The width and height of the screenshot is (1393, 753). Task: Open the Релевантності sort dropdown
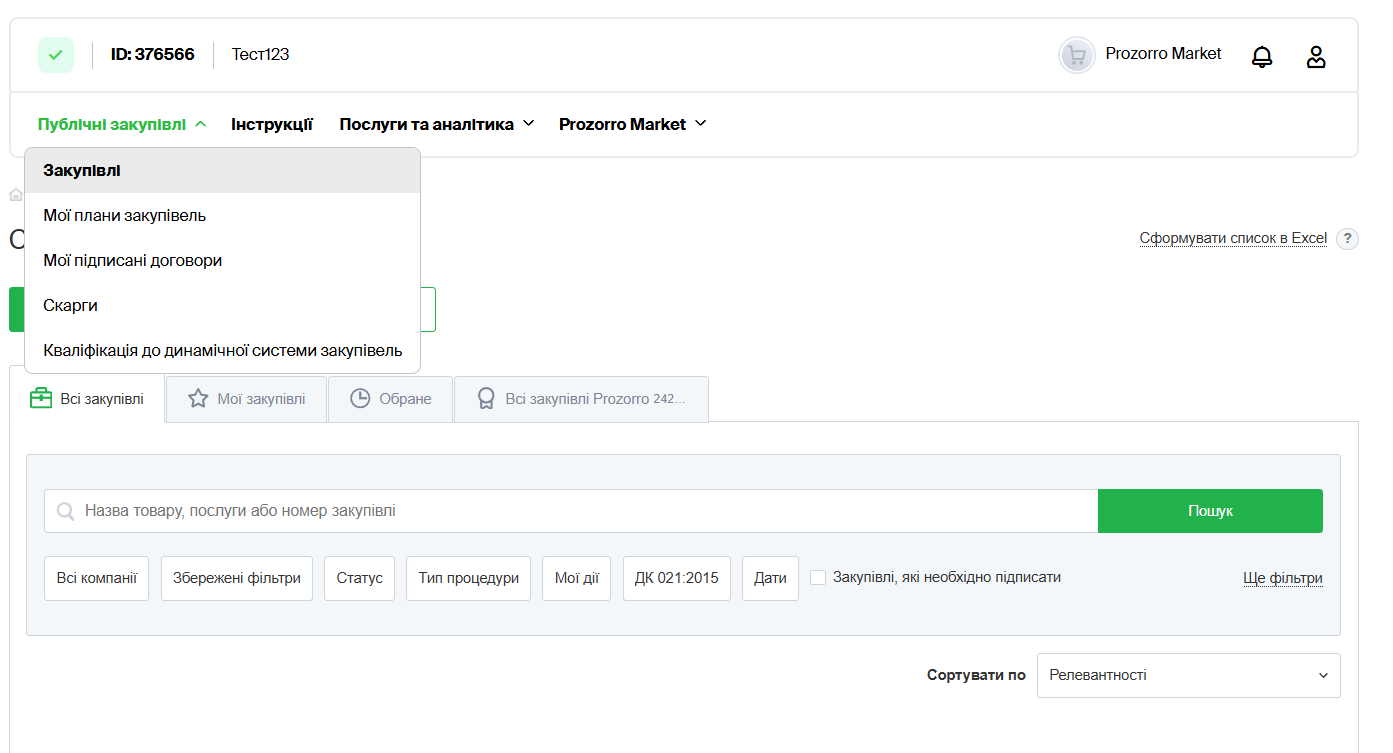click(x=1189, y=676)
